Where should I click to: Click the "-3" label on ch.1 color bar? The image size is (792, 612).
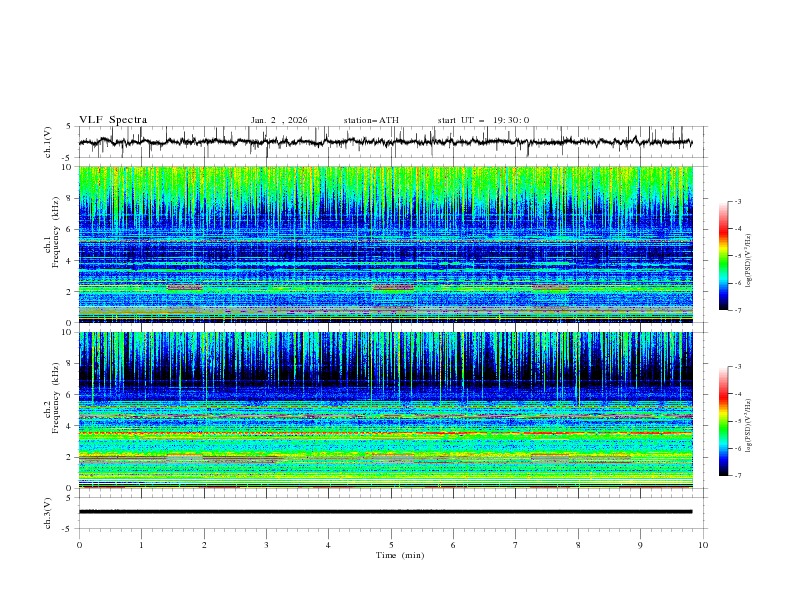point(737,201)
